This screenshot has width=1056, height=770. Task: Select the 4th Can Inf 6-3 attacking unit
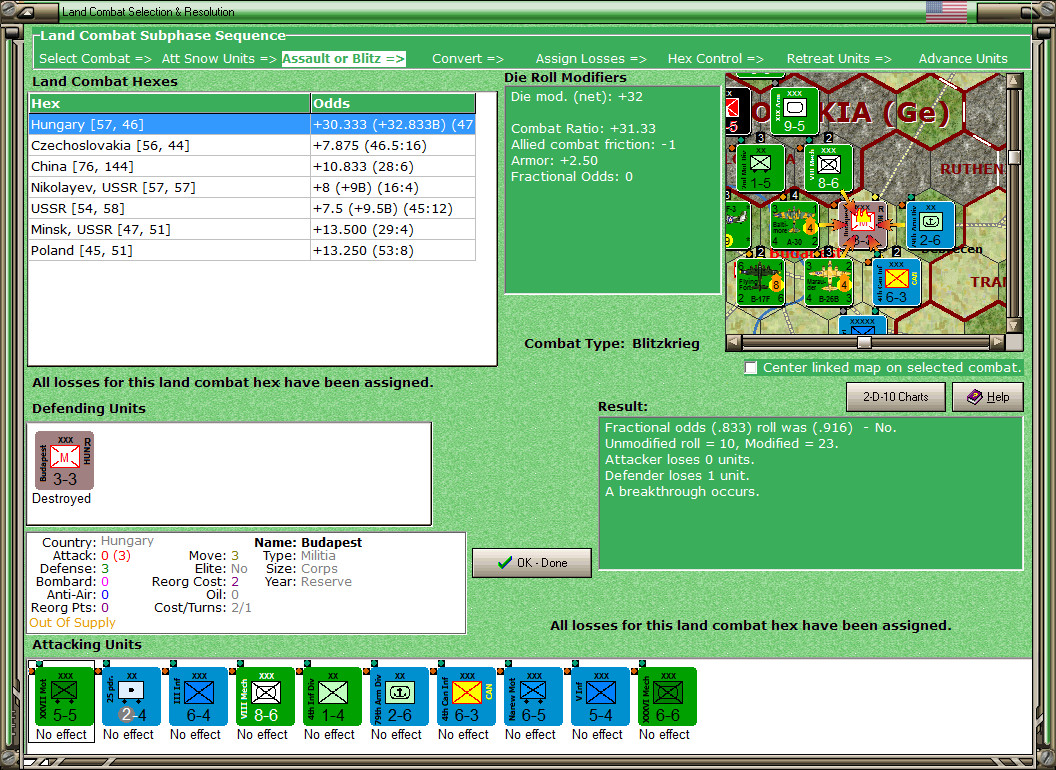click(467, 697)
